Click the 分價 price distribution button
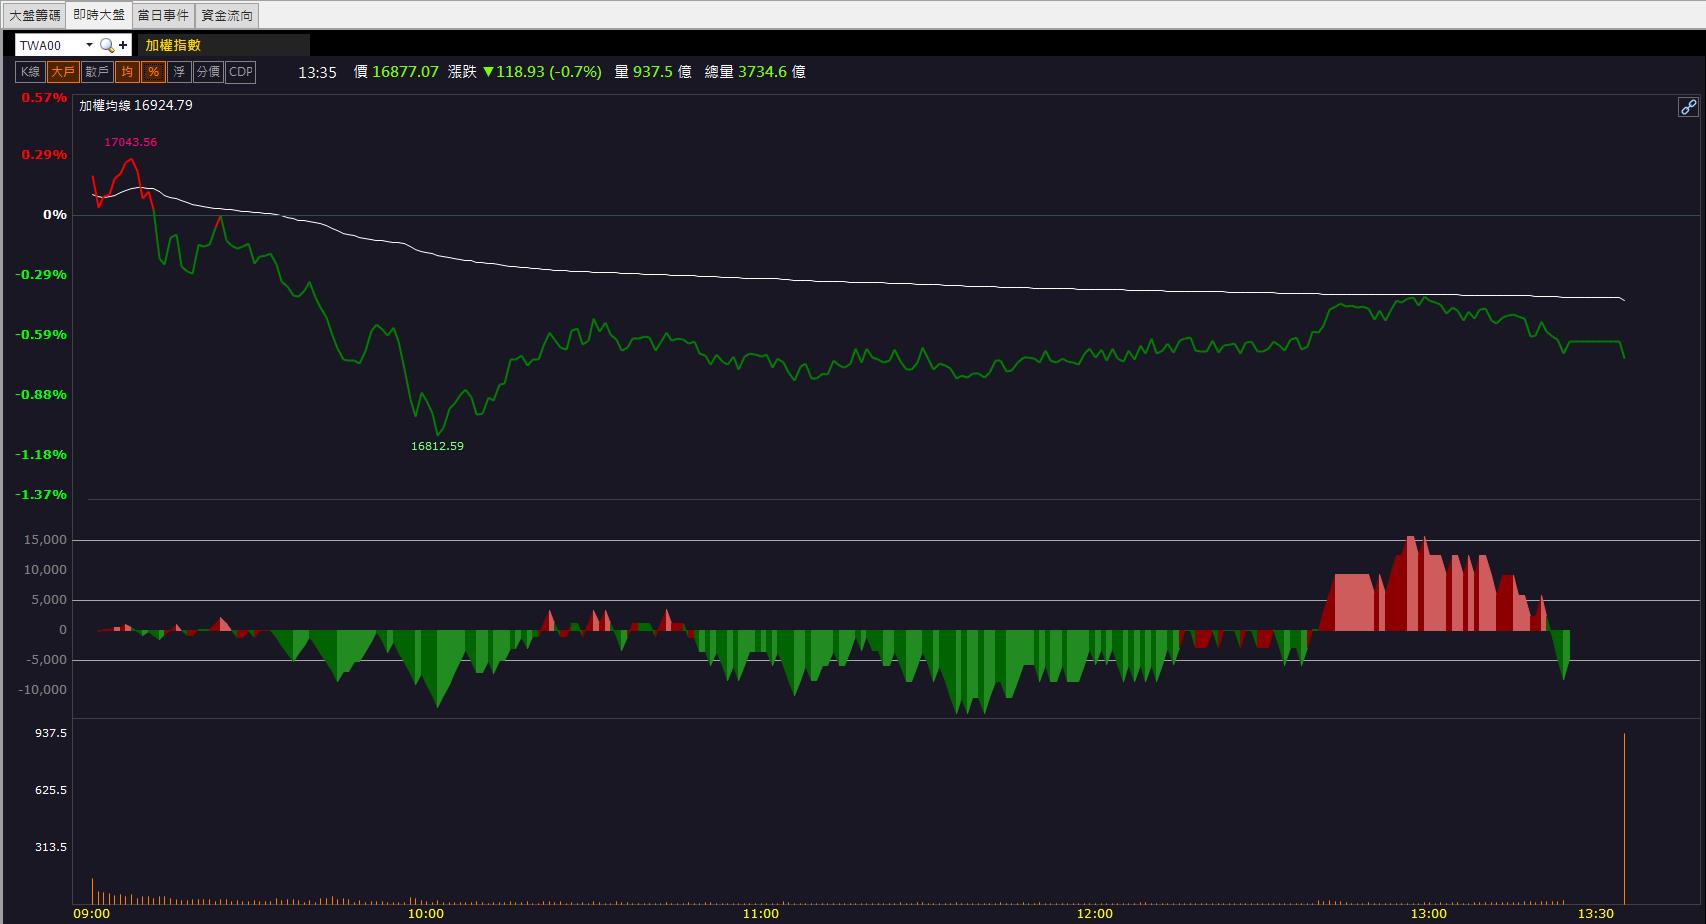This screenshot has width=1706, height=924. (x=208, y=72)
